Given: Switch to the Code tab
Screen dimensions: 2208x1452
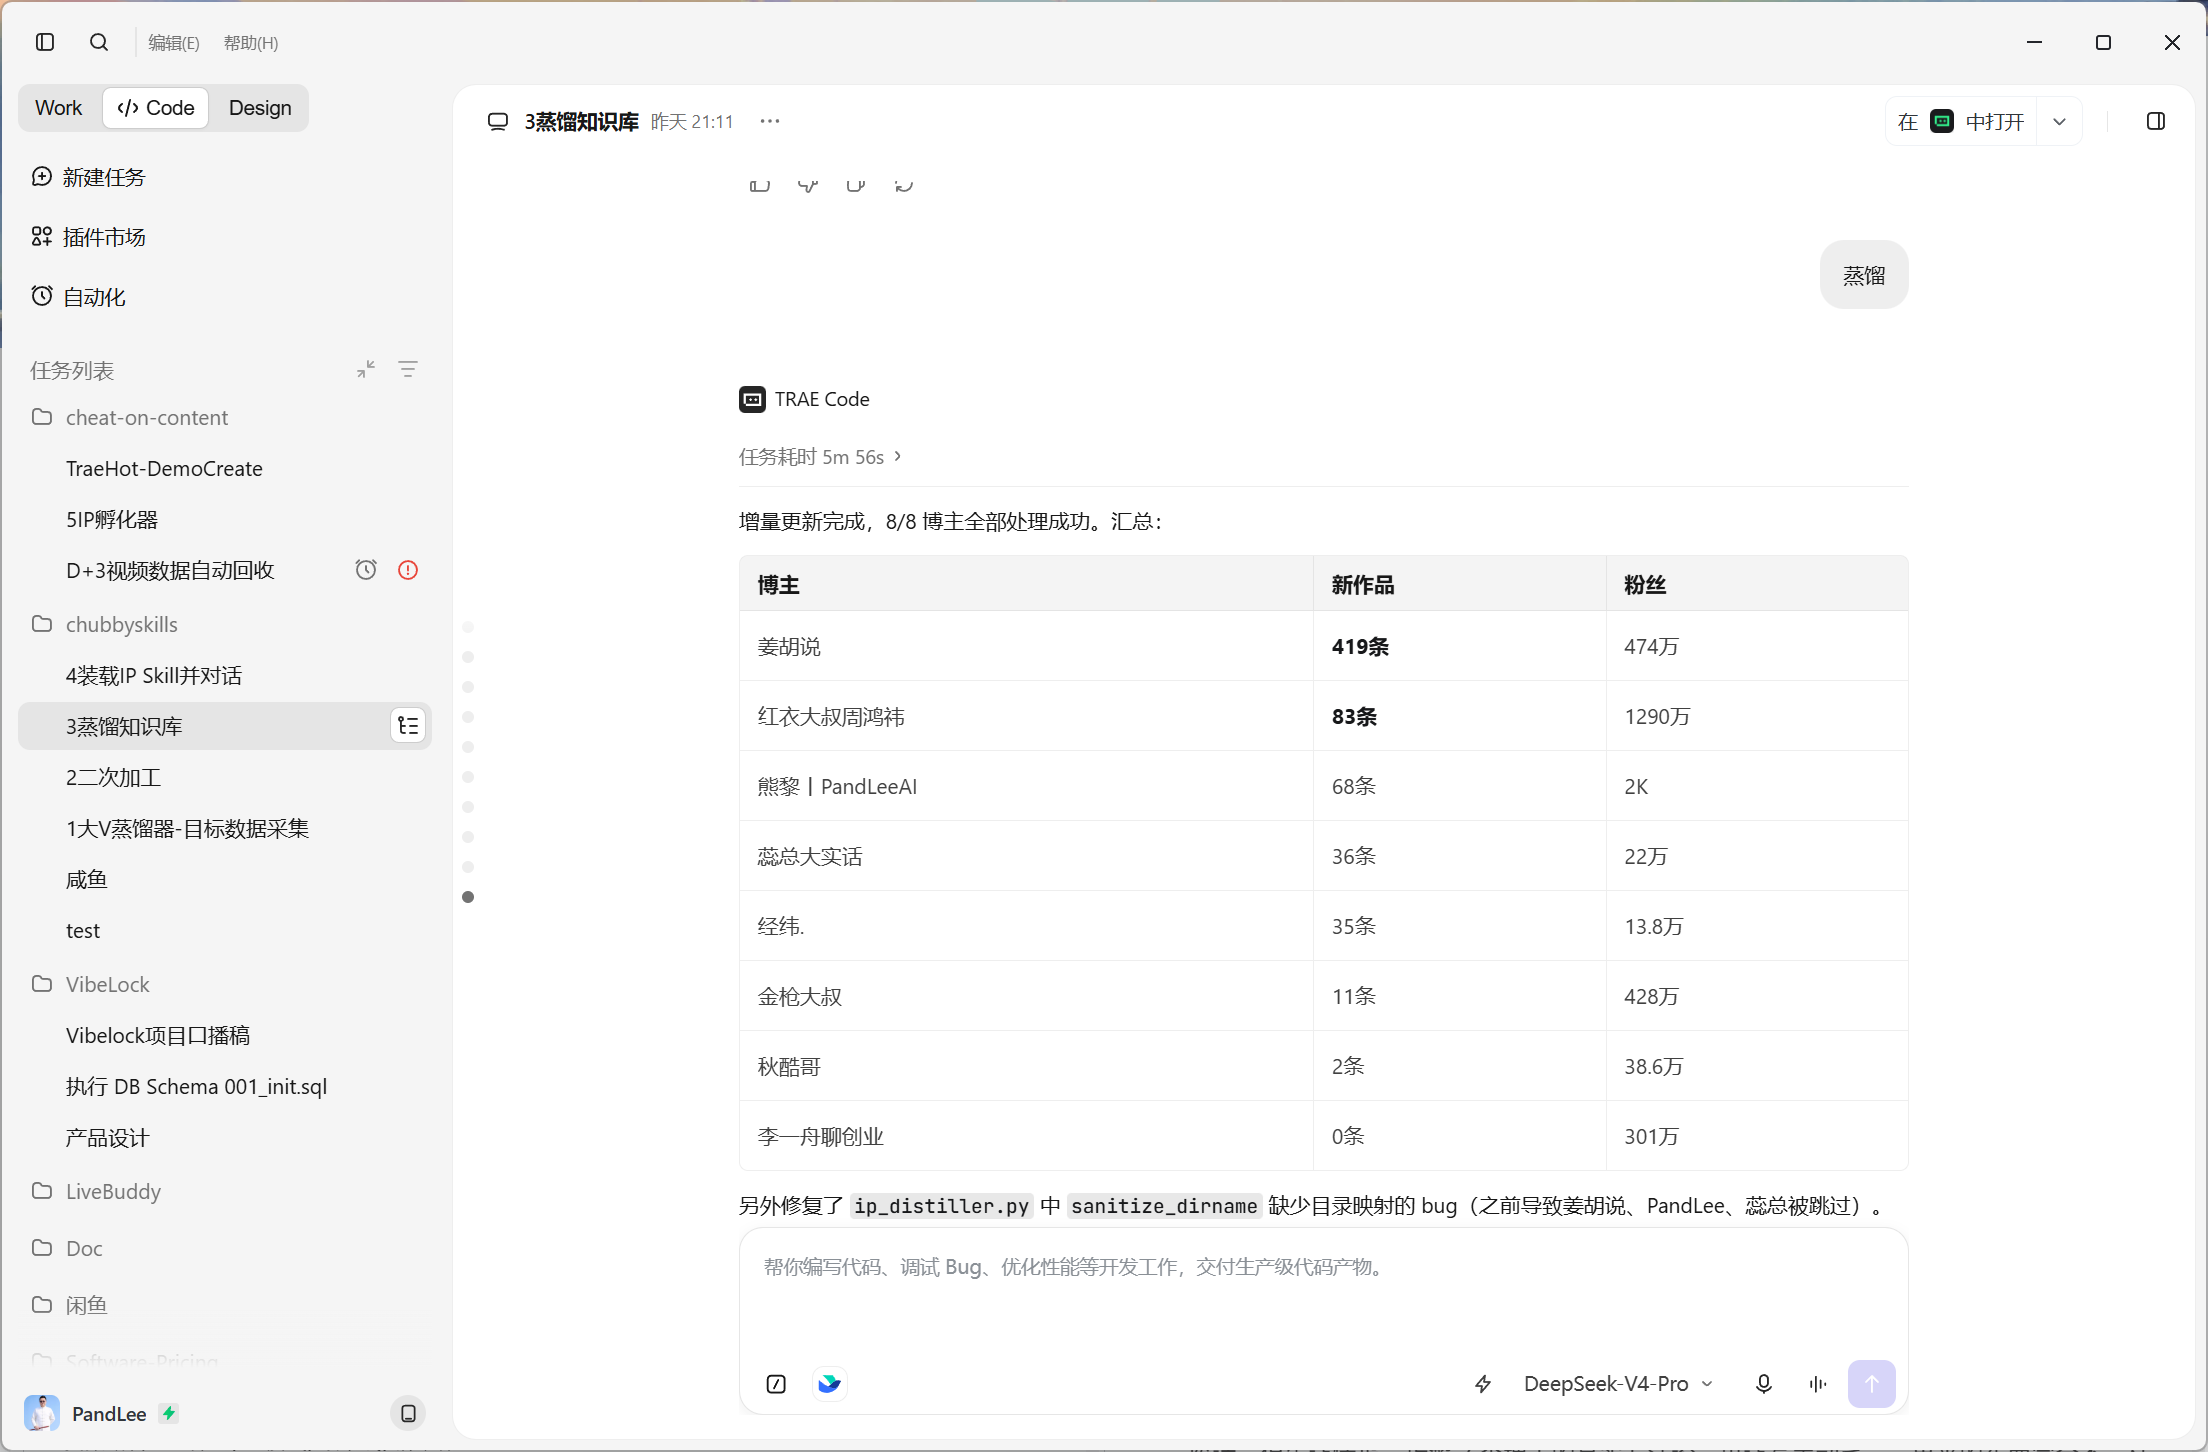Looking at the screenshot, I should [x=155, y=108].
